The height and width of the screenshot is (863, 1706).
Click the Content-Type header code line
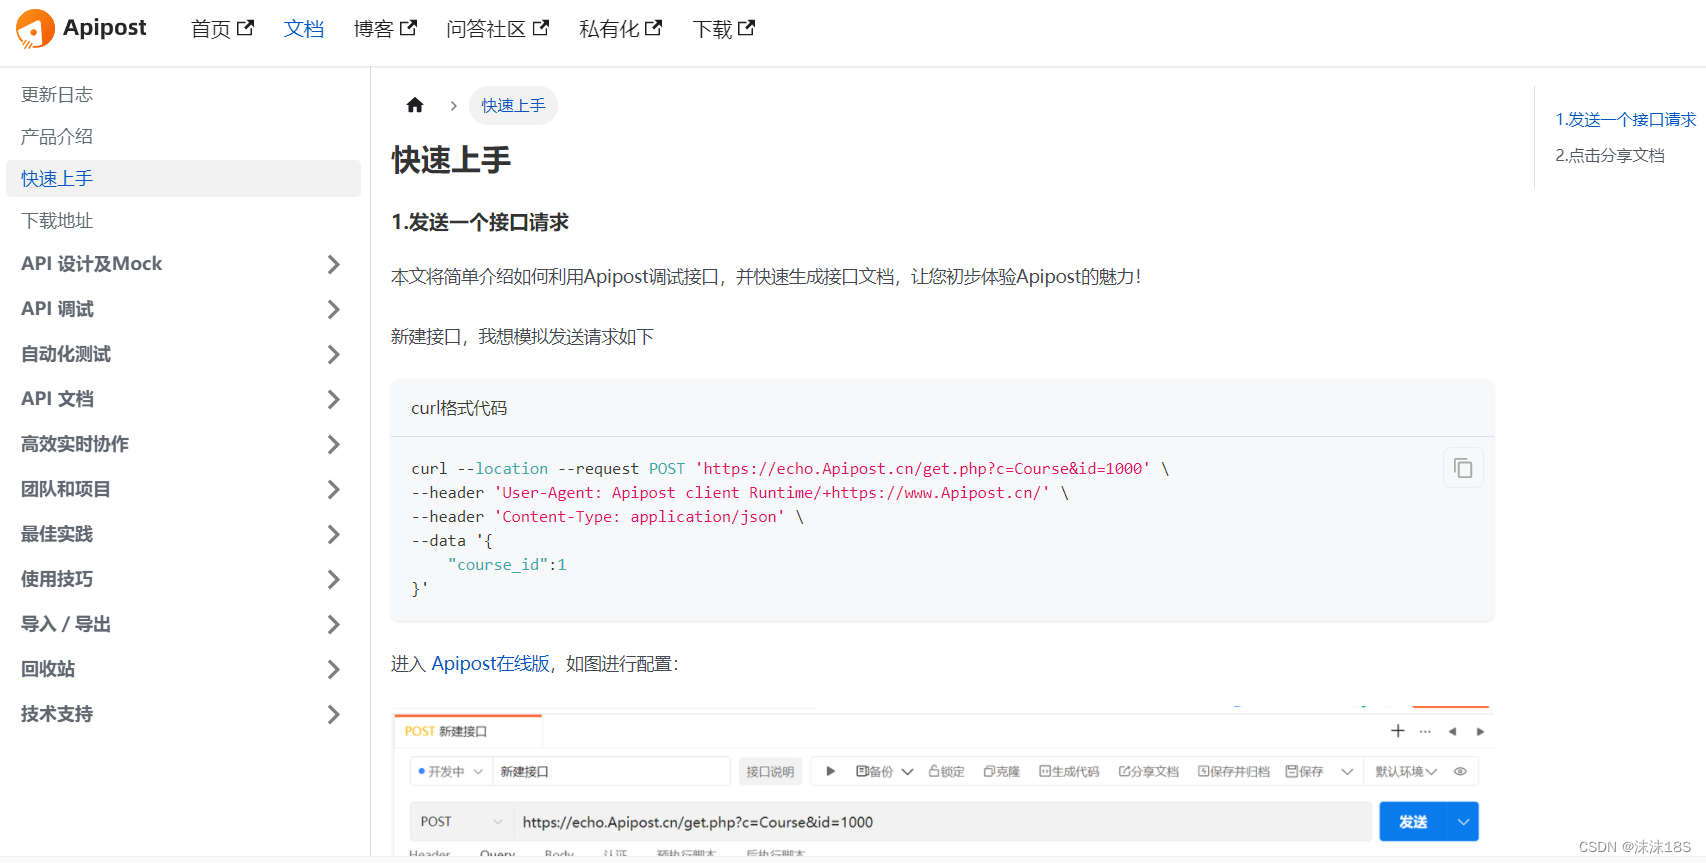(x=608, y=516)
